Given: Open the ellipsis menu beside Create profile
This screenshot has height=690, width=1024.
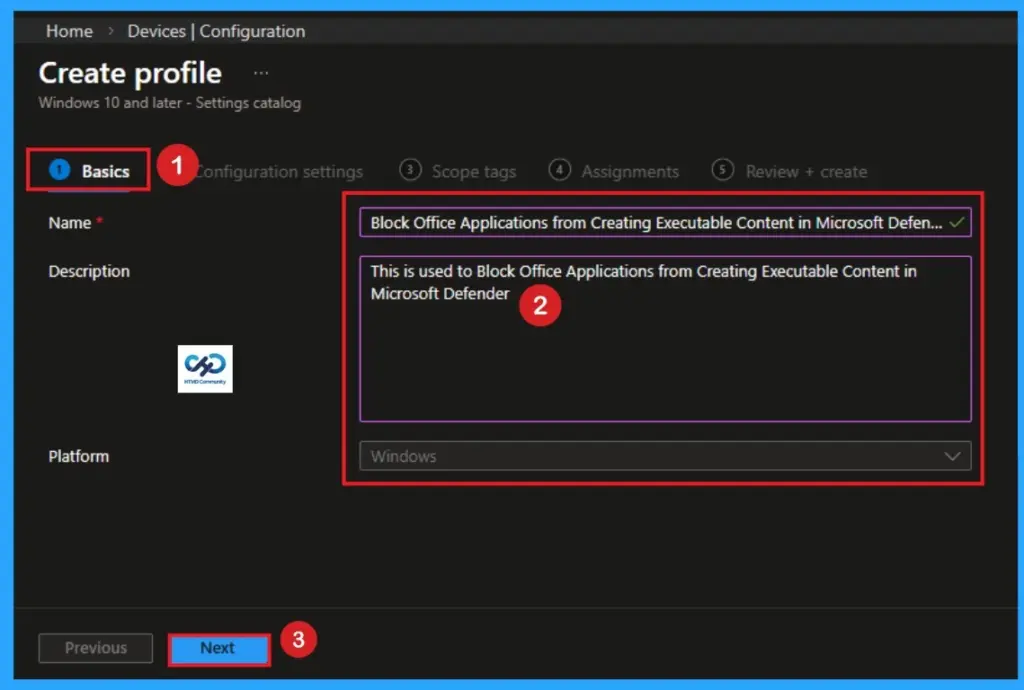Looking at the screenshot, I should tap(259, 70).
